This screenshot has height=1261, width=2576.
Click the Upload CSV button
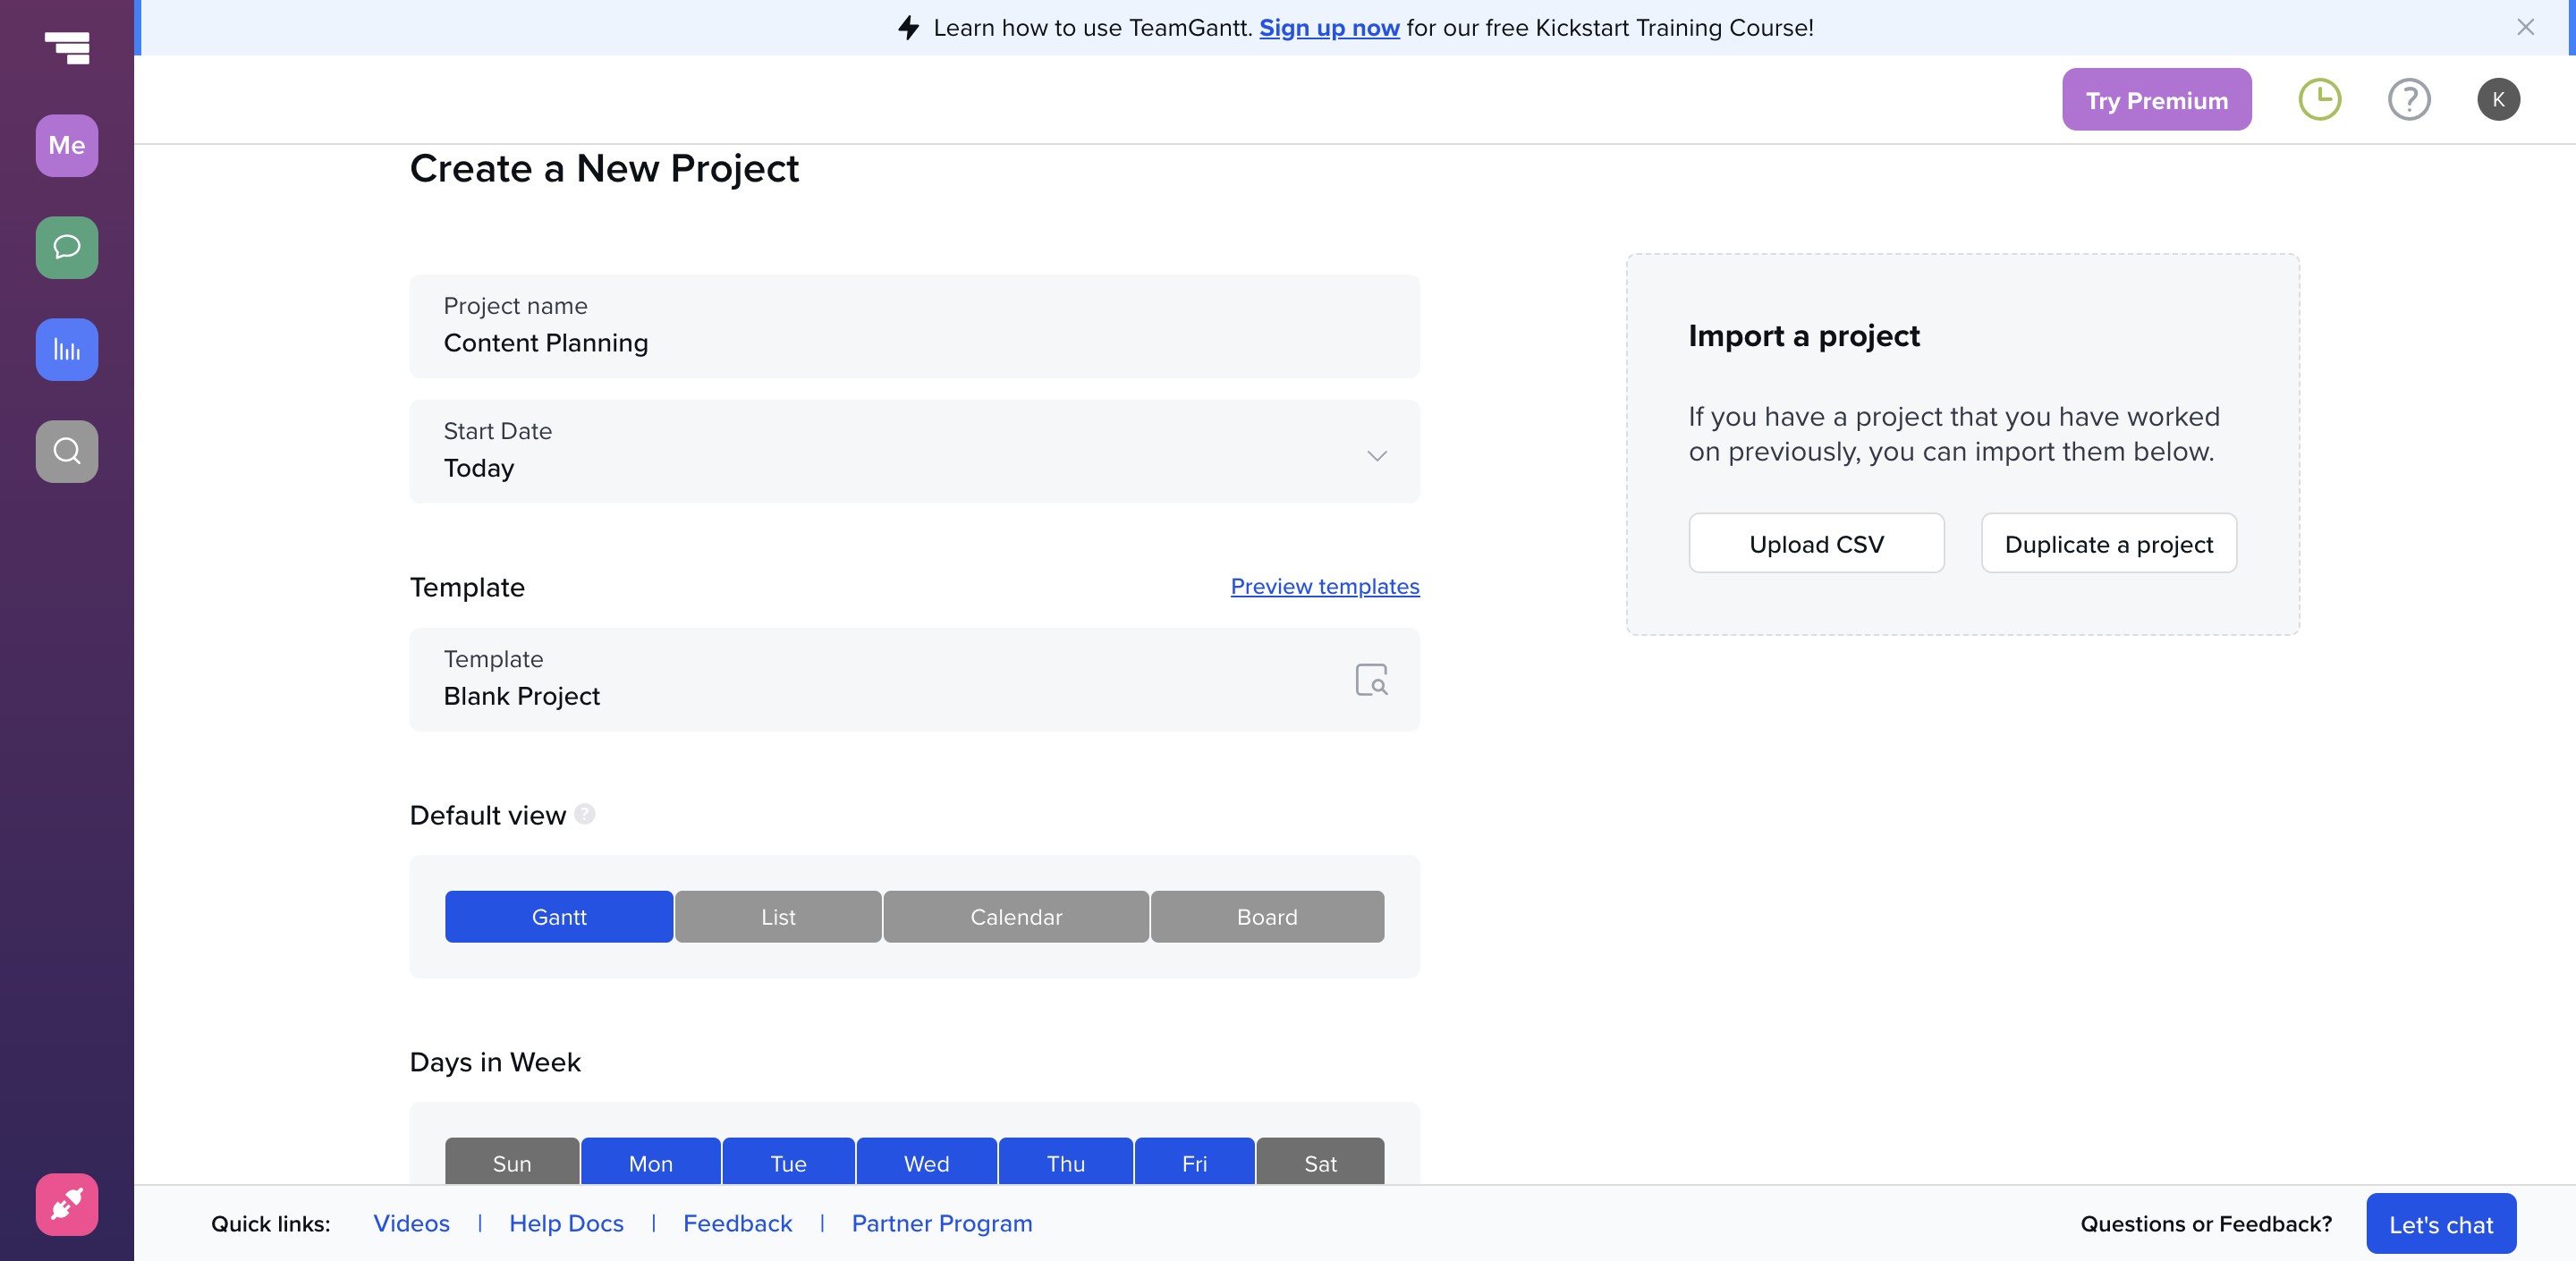pos(1816,543)
